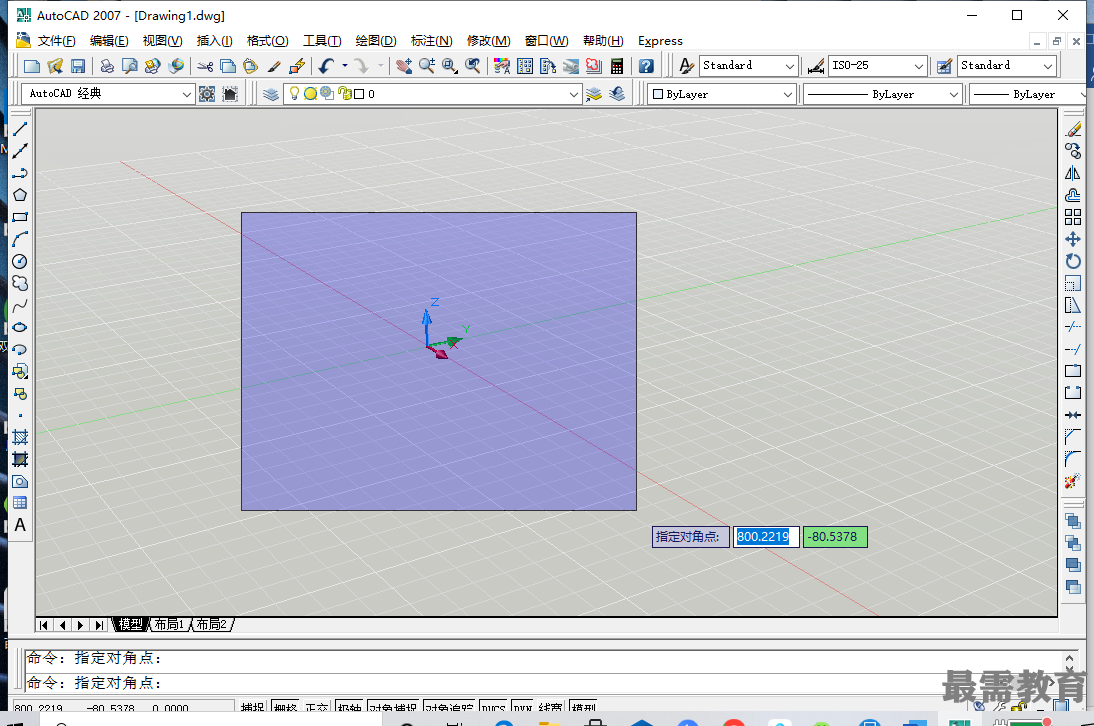Select the Arc draw tool
1094x726 pixels.
[x=20, y=239]
